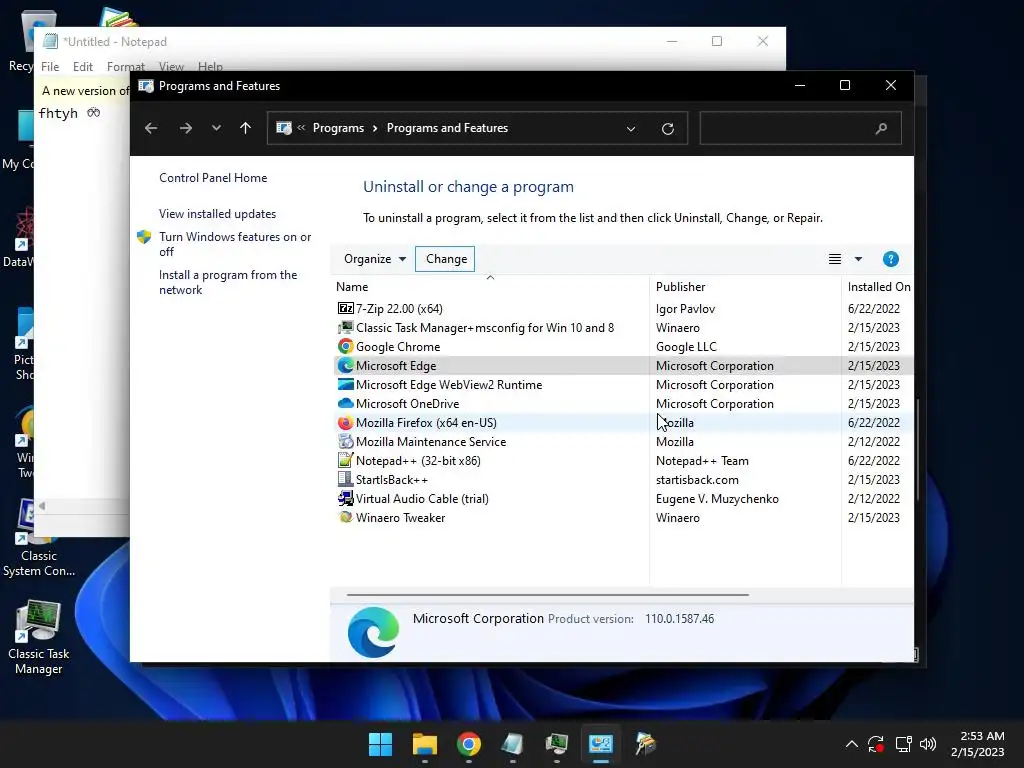
Task: Go back with the back arrow
Action: tap(151, 128)
